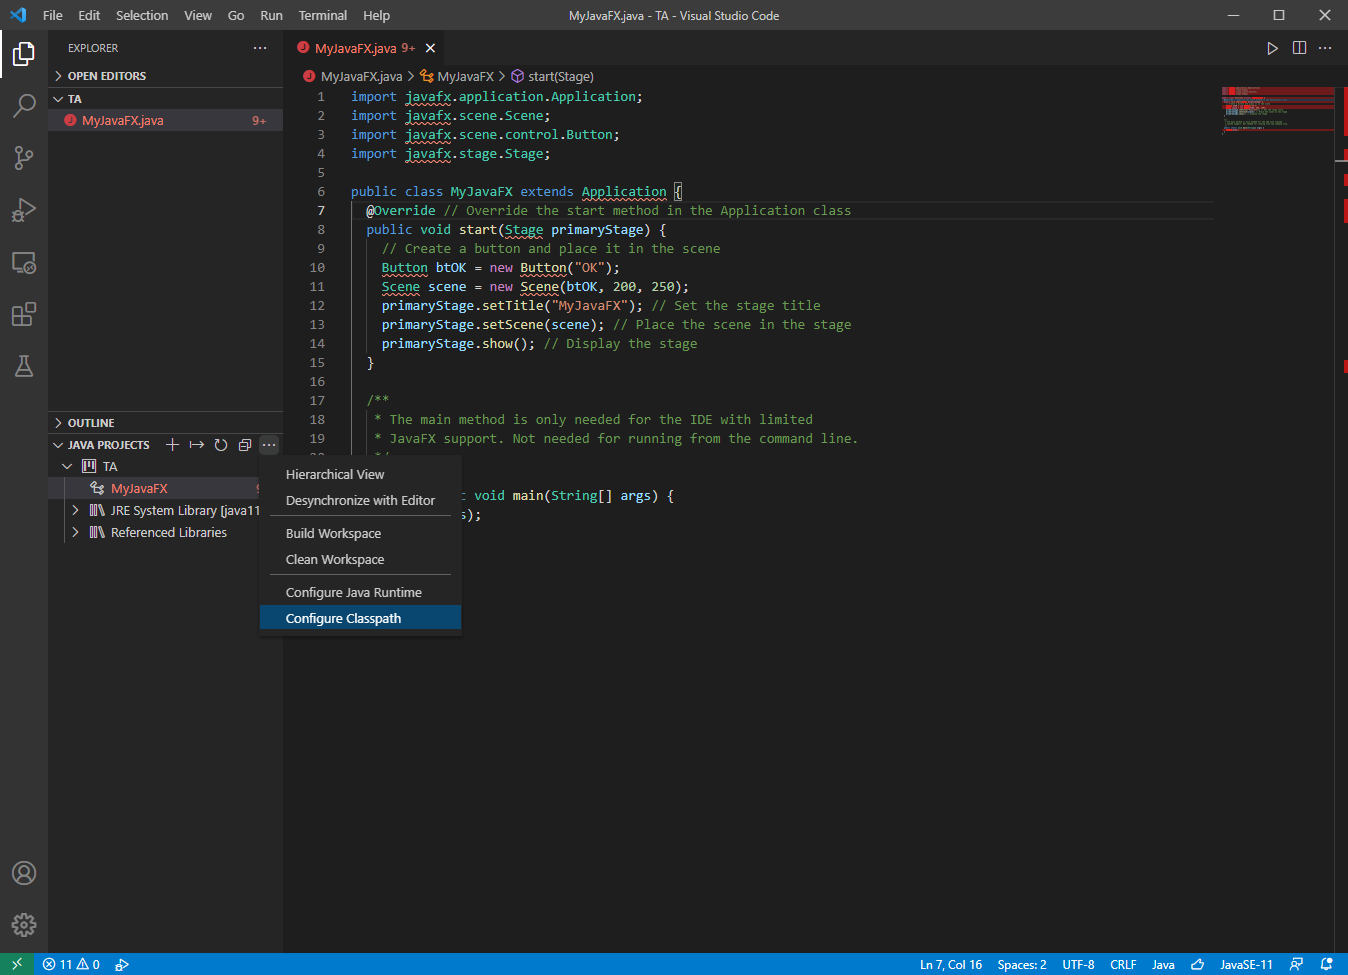Screen dimensions: 1348x975
Task: Open Run and Debug view
Action: (24, 209)
